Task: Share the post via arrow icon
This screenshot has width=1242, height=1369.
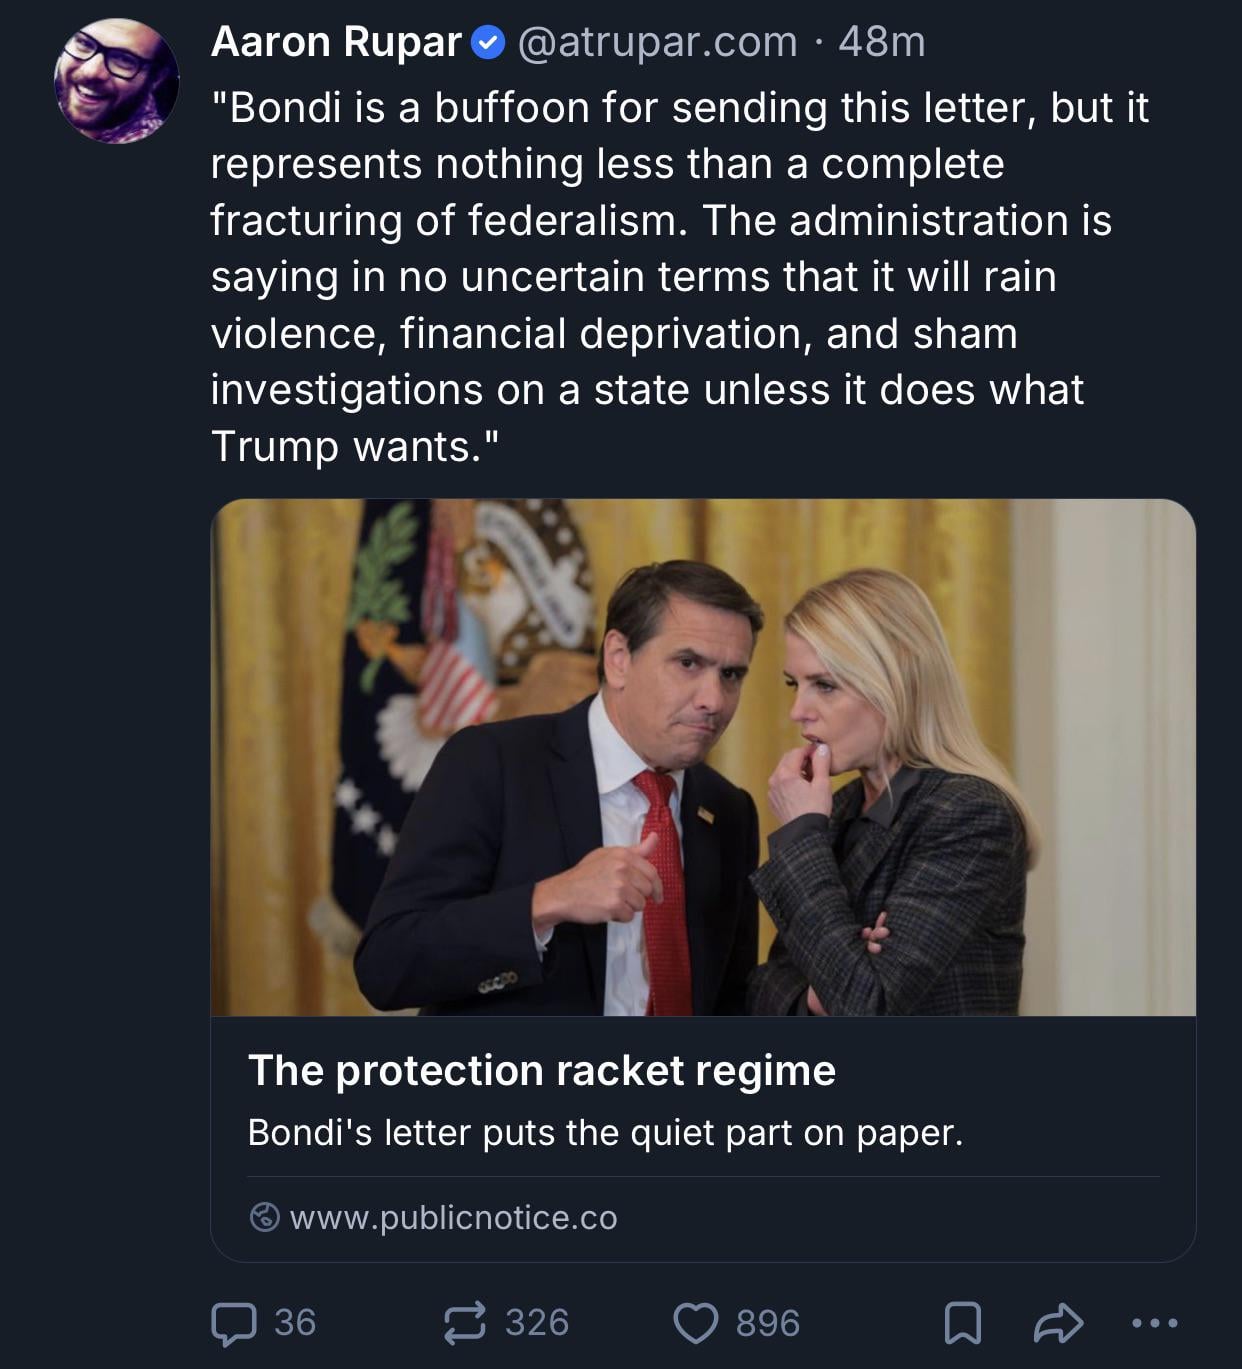Action: tap(1058, 1323)
